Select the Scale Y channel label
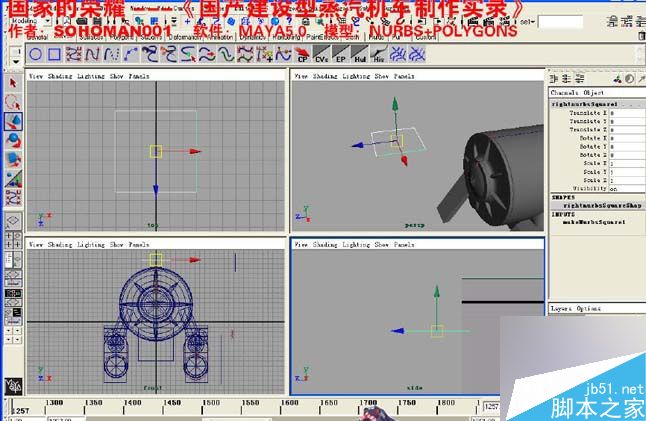Image resolution: width=646 pixels, height=421 pixels. [595, 171]
